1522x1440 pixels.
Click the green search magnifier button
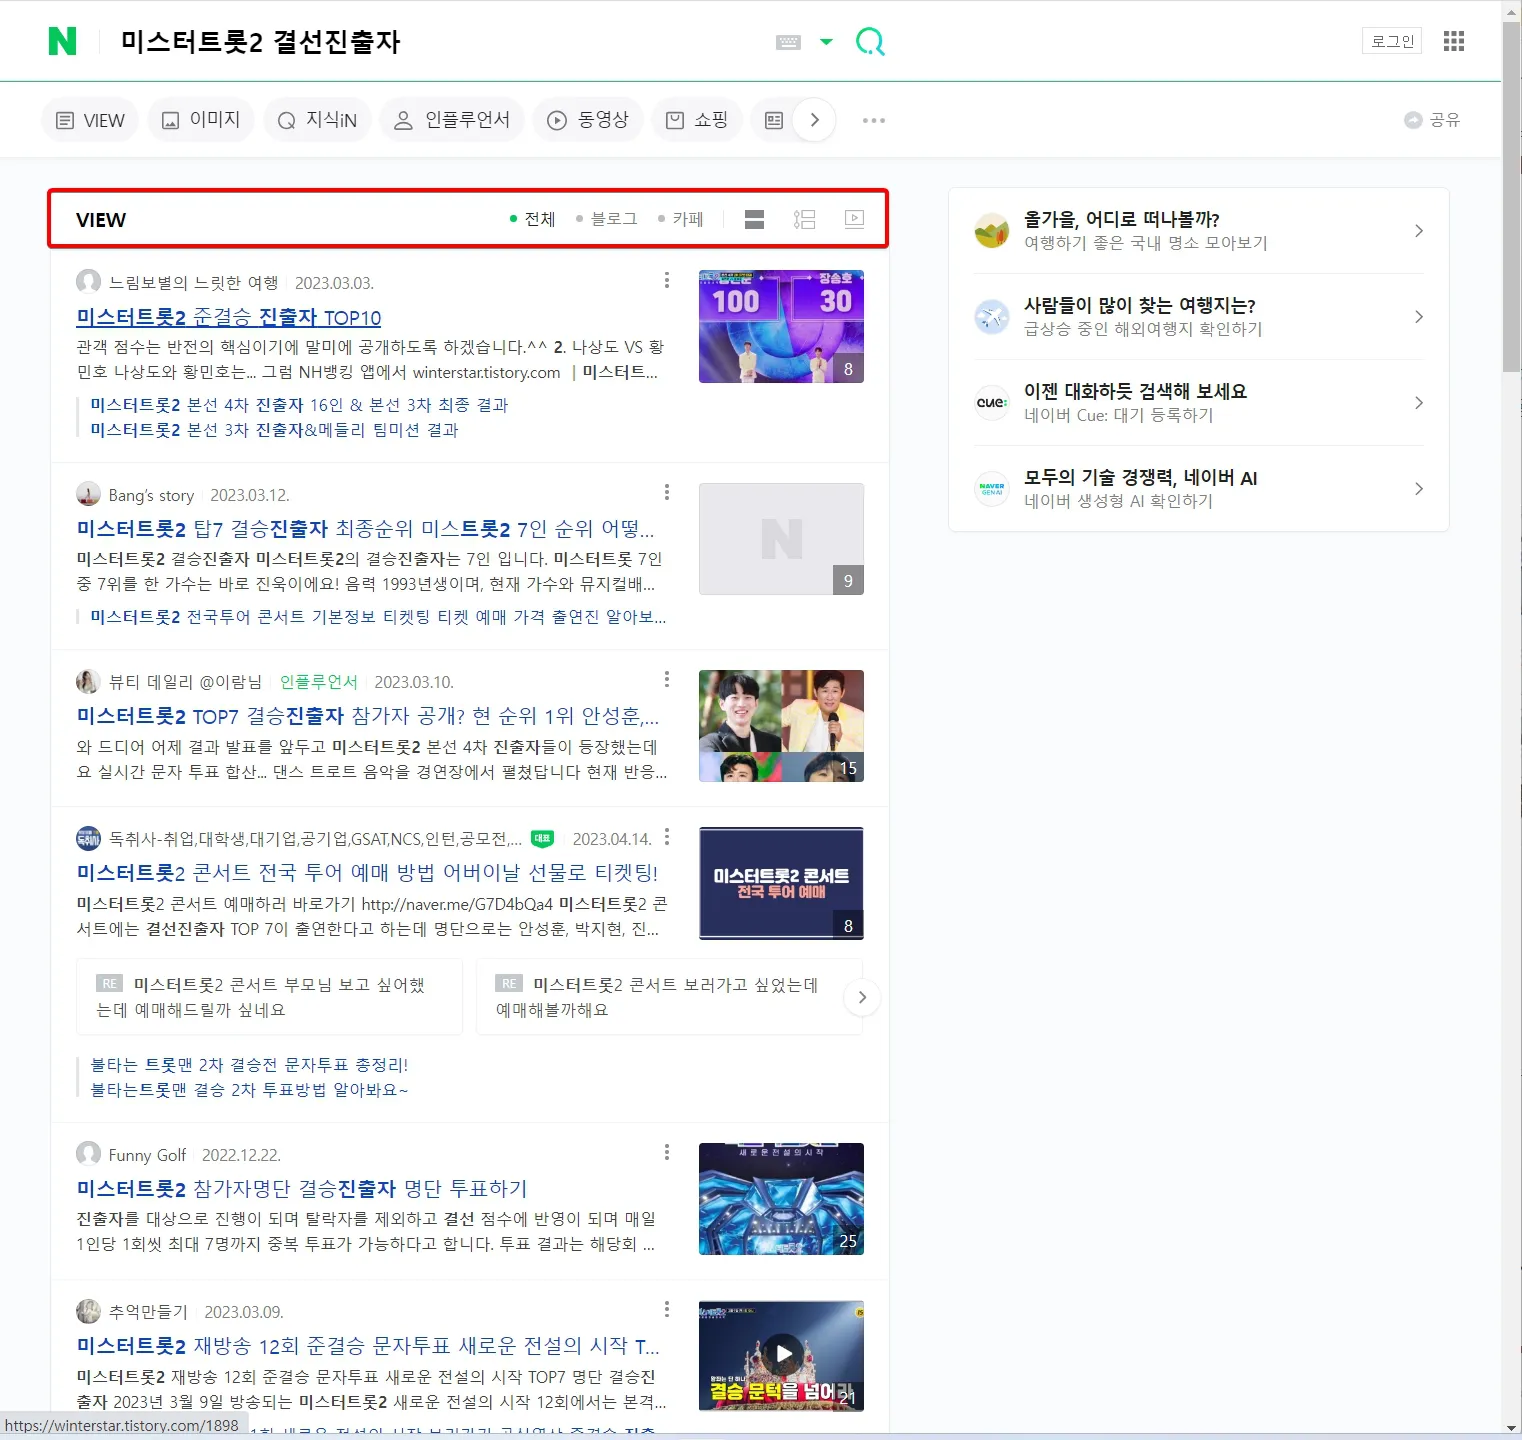pos(870,41)
